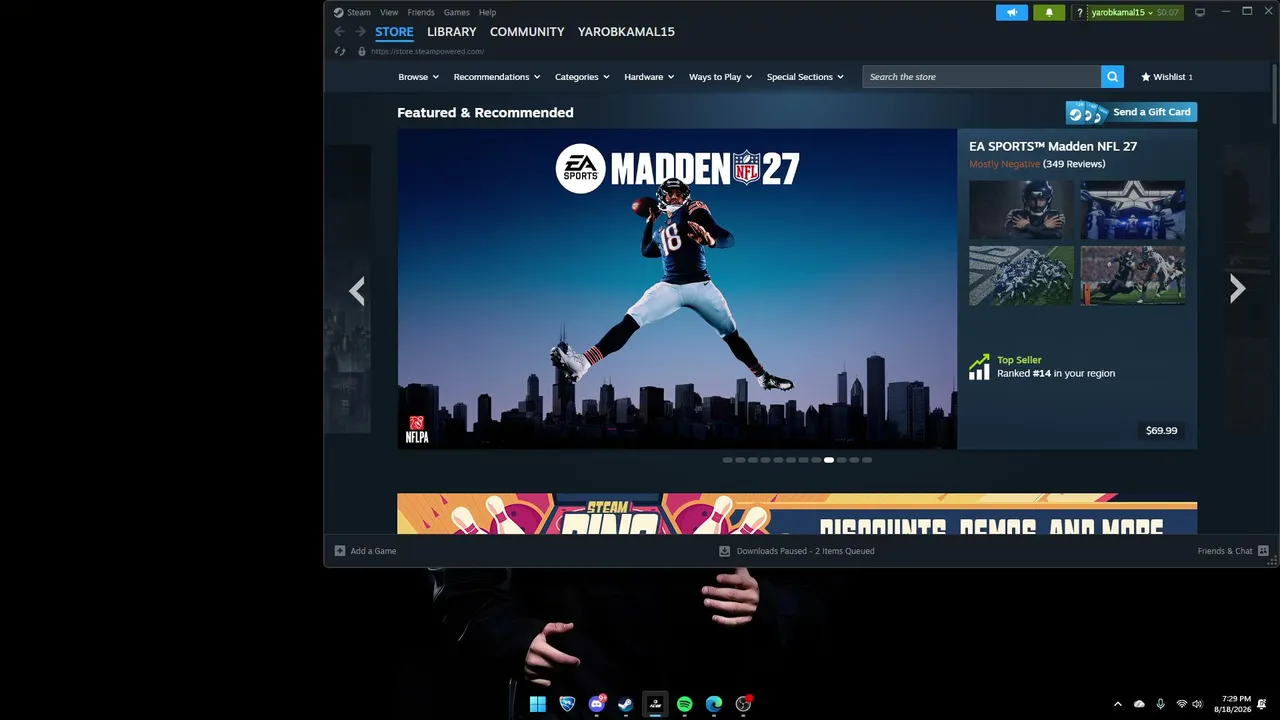
Task: Expand the Hardware dropdown
Action: pos(649,77)
